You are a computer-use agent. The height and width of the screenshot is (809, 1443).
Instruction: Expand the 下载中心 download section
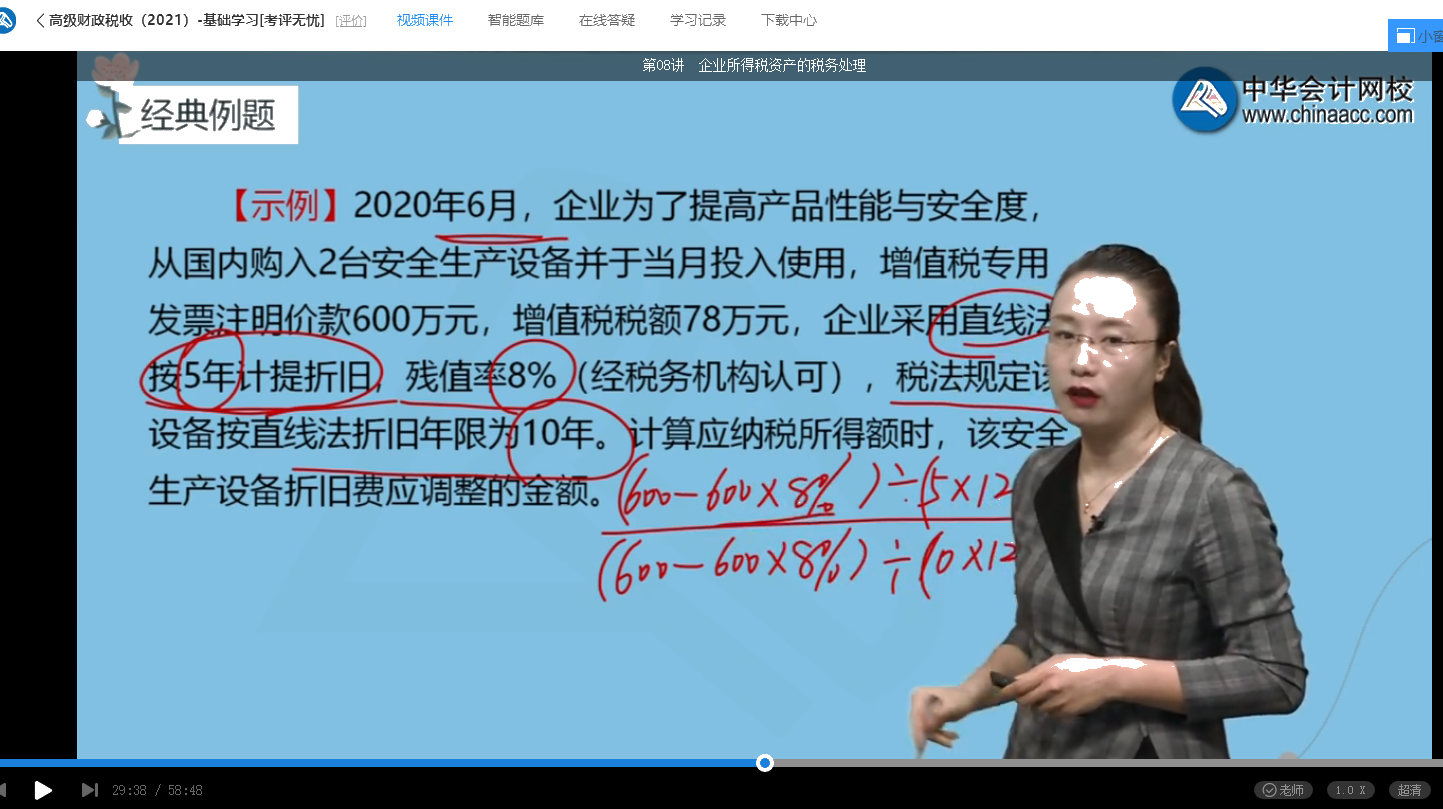(x=789, y=18)
